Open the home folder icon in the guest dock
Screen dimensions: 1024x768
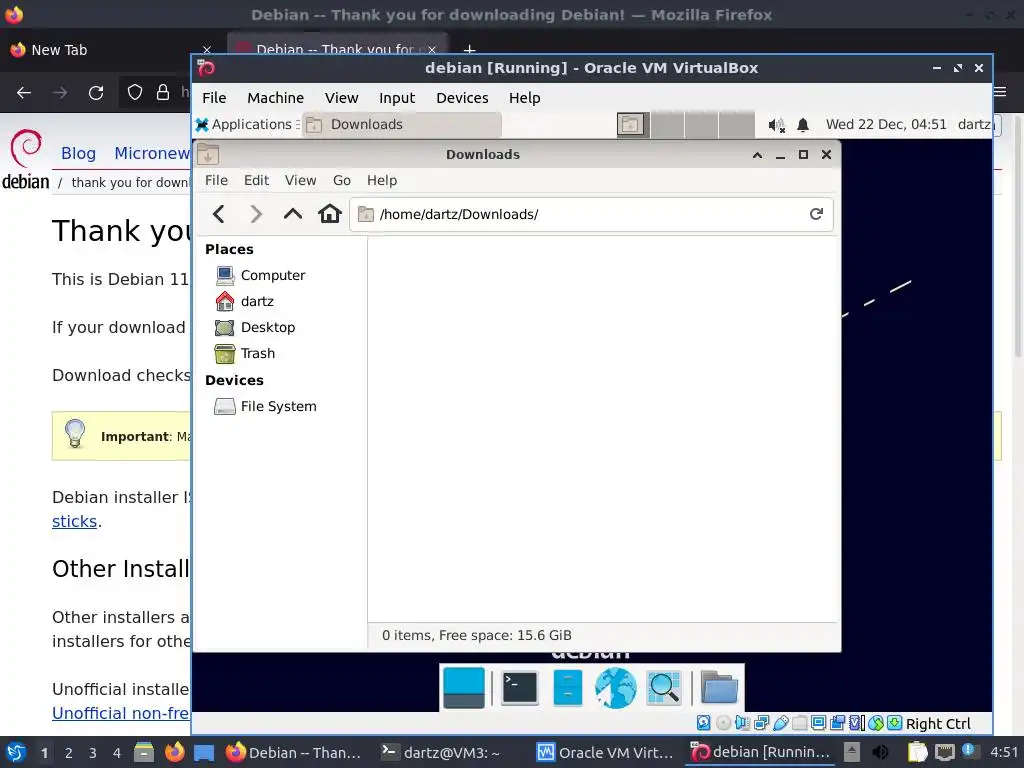tap(719, 687)
